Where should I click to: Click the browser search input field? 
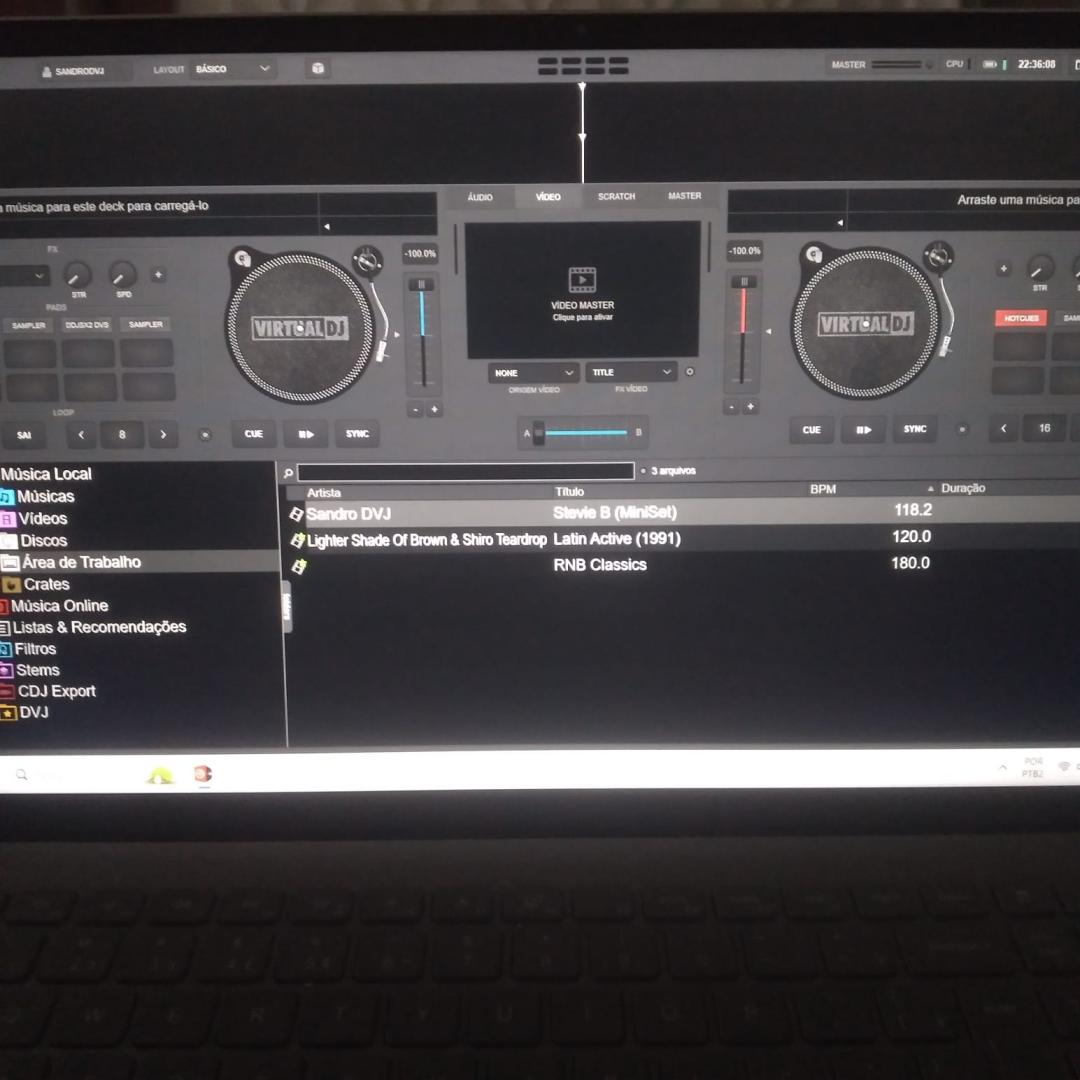pos(466,472)
